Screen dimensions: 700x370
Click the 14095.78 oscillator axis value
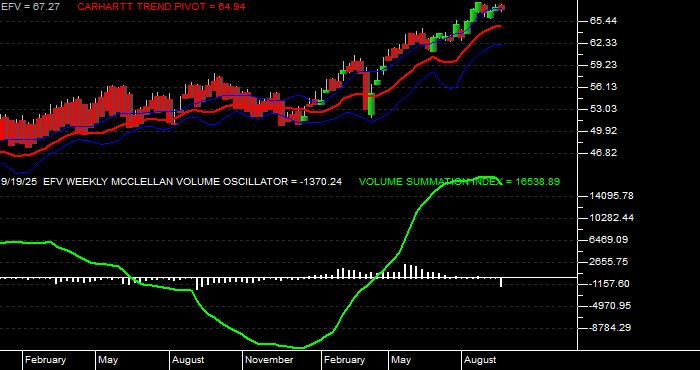611,196
